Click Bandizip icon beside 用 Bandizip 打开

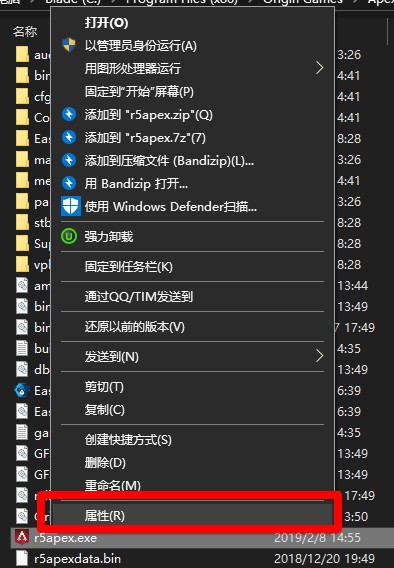69,183
